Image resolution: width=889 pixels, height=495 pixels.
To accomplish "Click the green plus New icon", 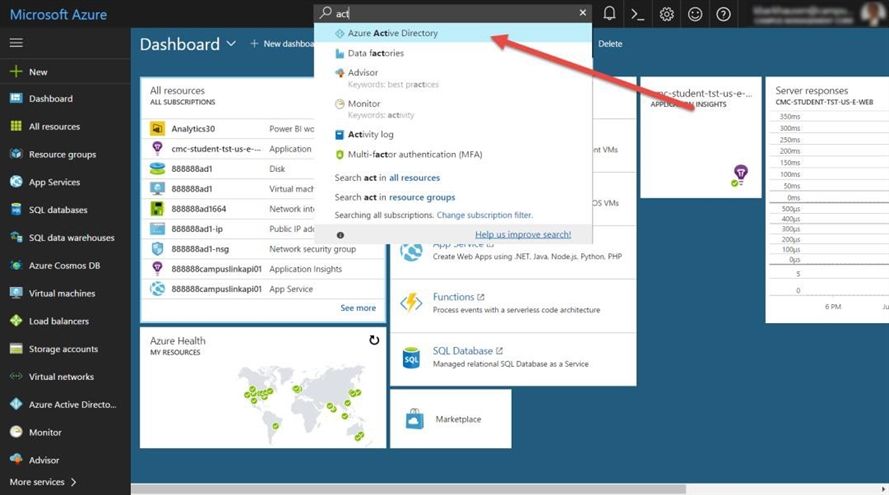I will pos(16,71).
